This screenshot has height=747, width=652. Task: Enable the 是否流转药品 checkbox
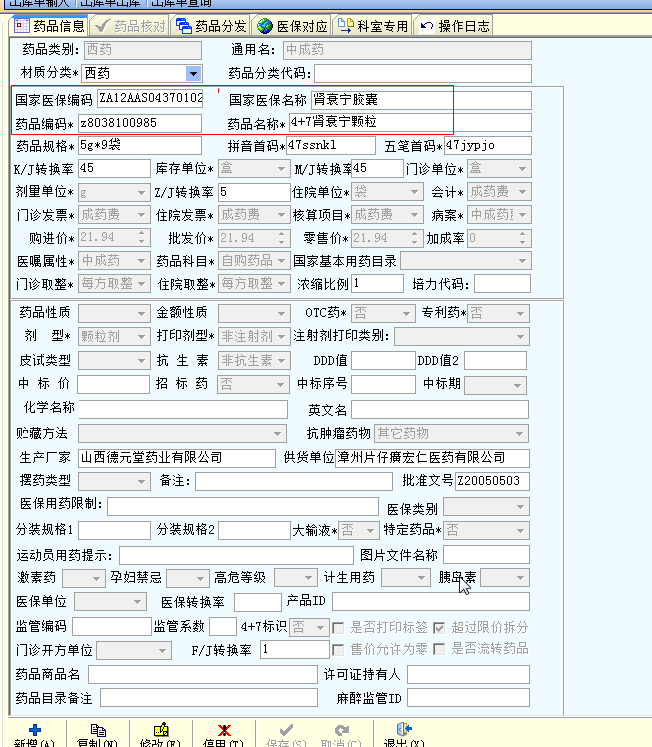click(x=439, y=649)
